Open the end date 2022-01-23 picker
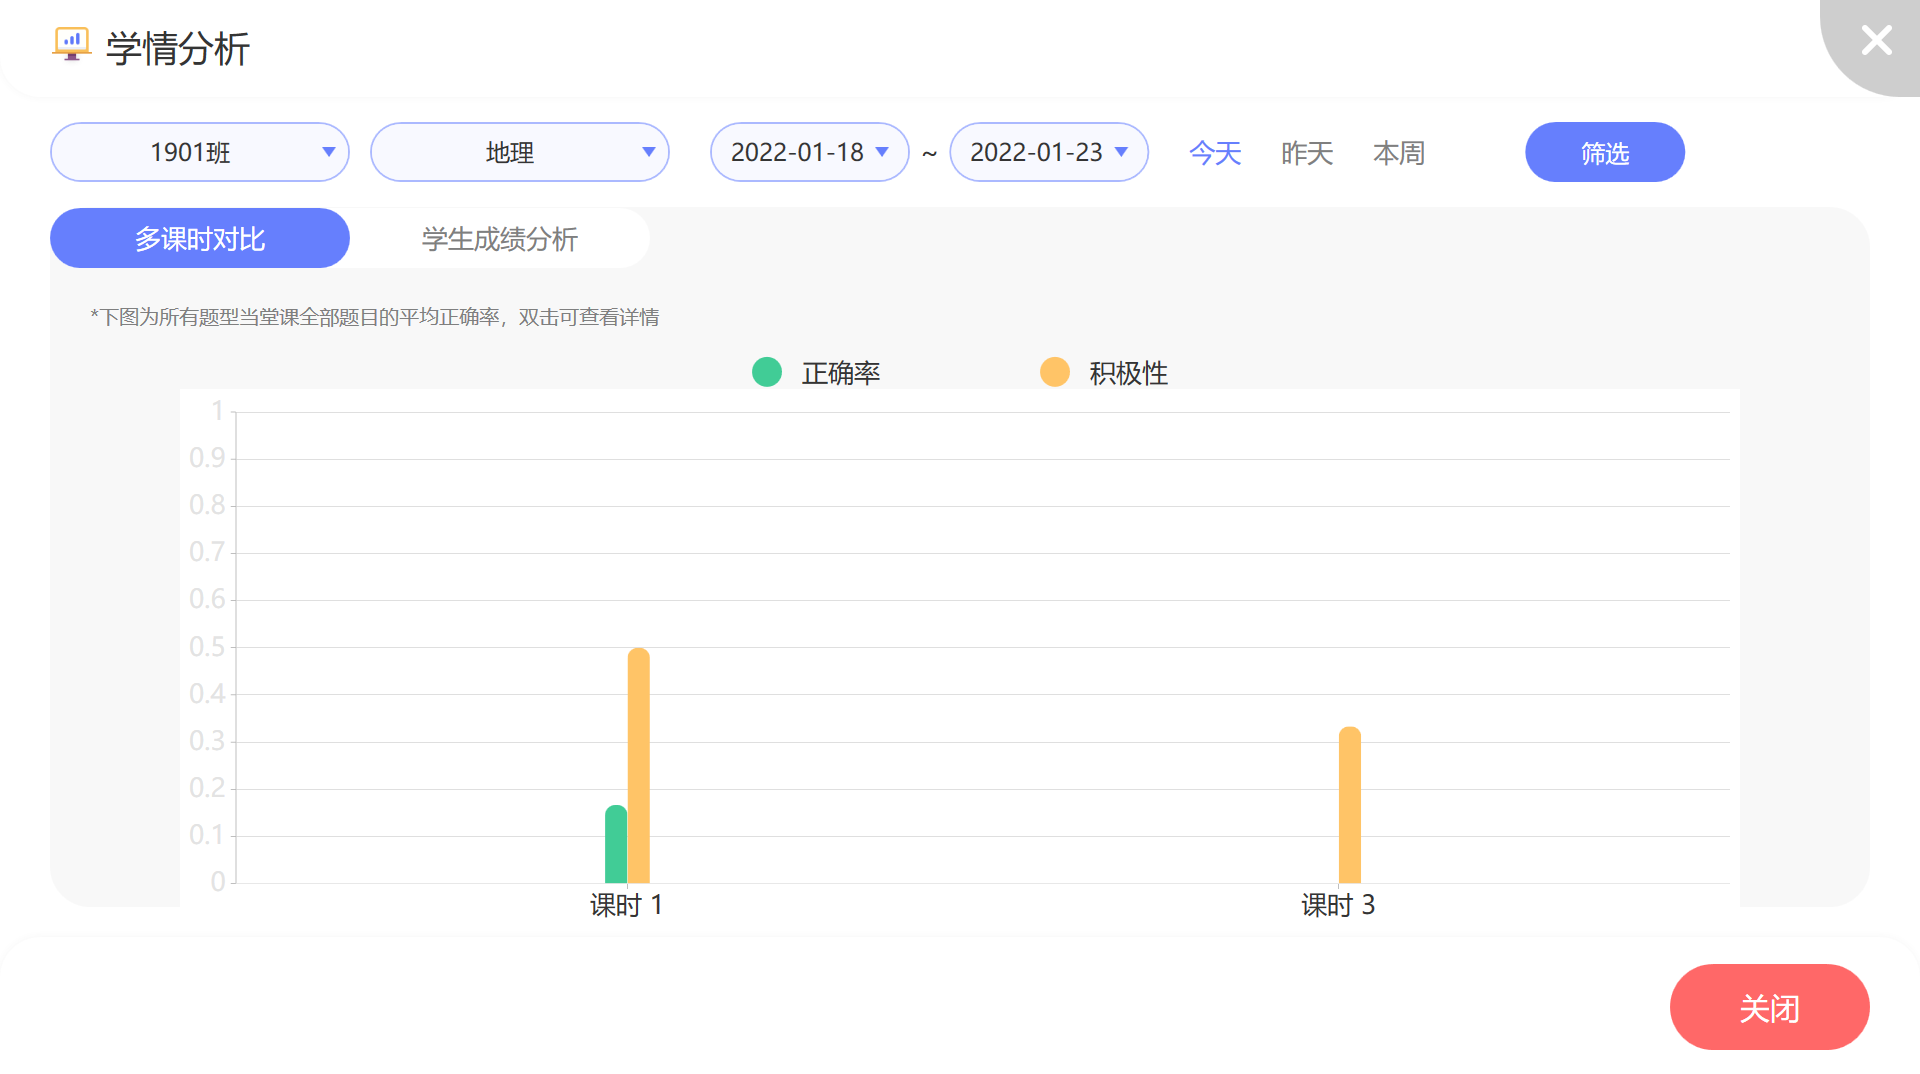1920x1074 pixels. (x=1048, y=152)
